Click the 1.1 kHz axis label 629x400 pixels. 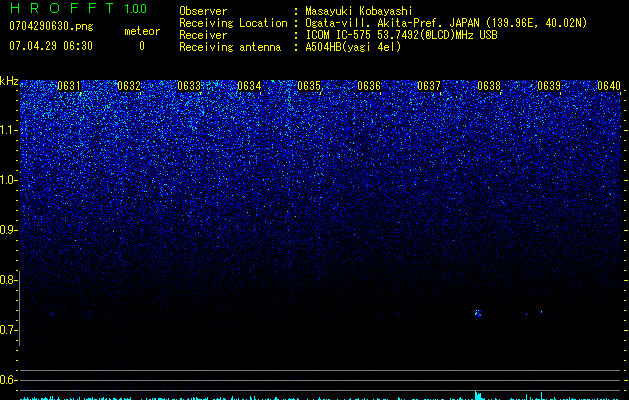(x=9, y=130)
